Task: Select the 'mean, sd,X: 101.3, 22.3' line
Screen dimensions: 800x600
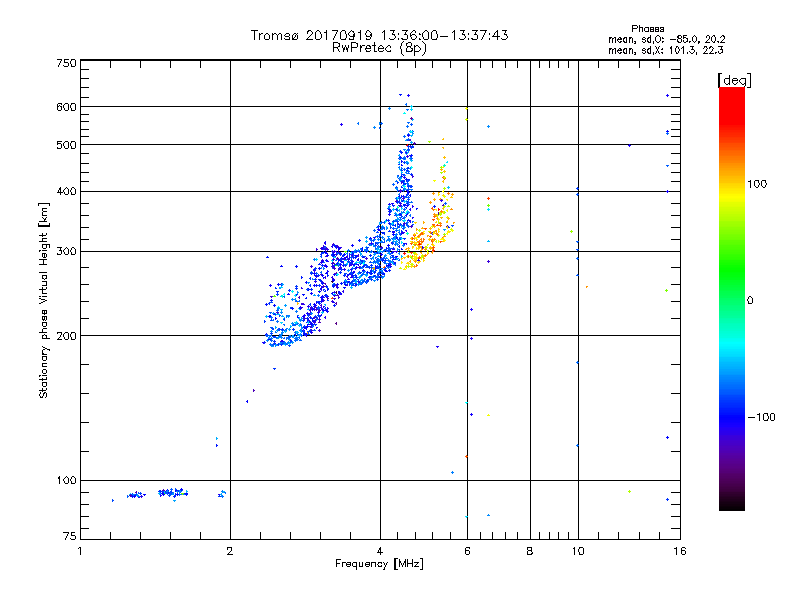Action: 665,50
